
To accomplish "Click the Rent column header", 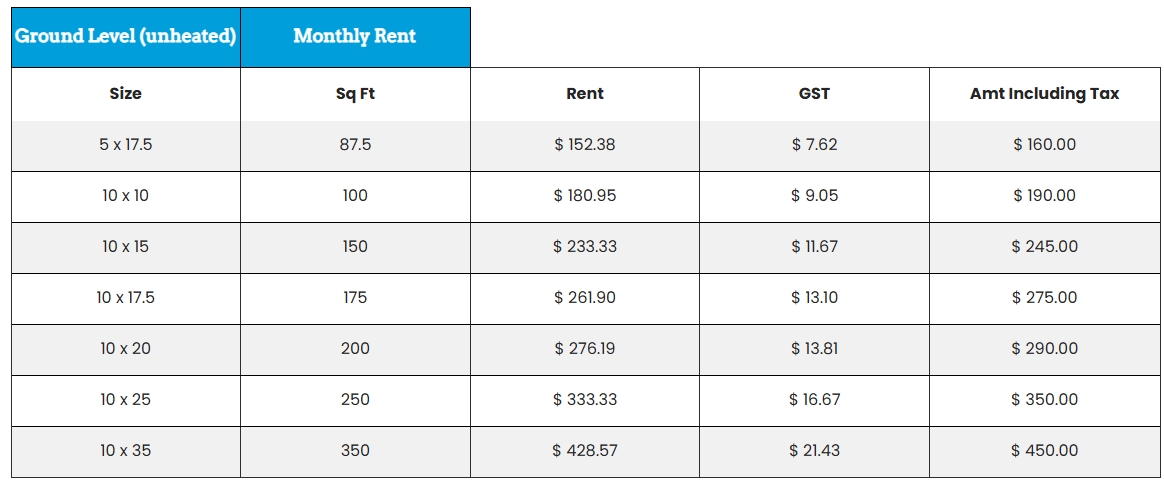I will [584, 94].
